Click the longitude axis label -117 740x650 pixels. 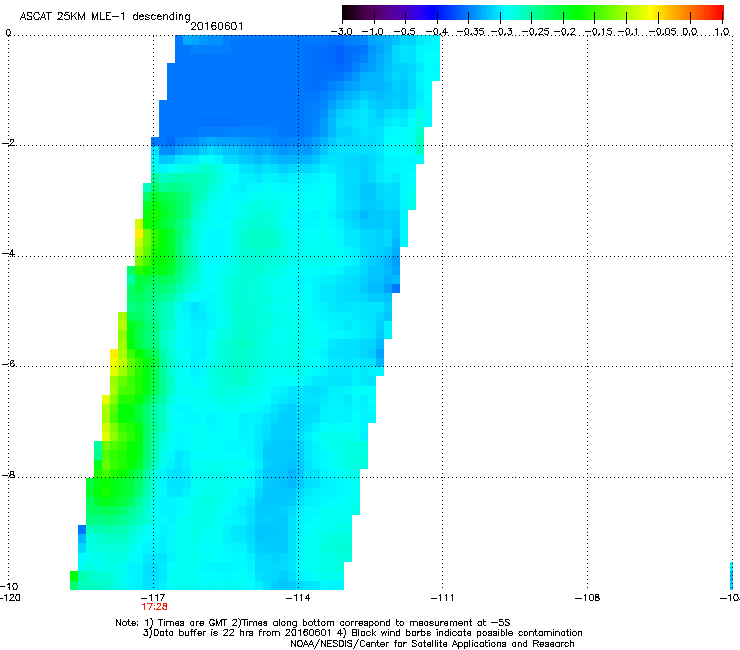[x=153, y=598]
